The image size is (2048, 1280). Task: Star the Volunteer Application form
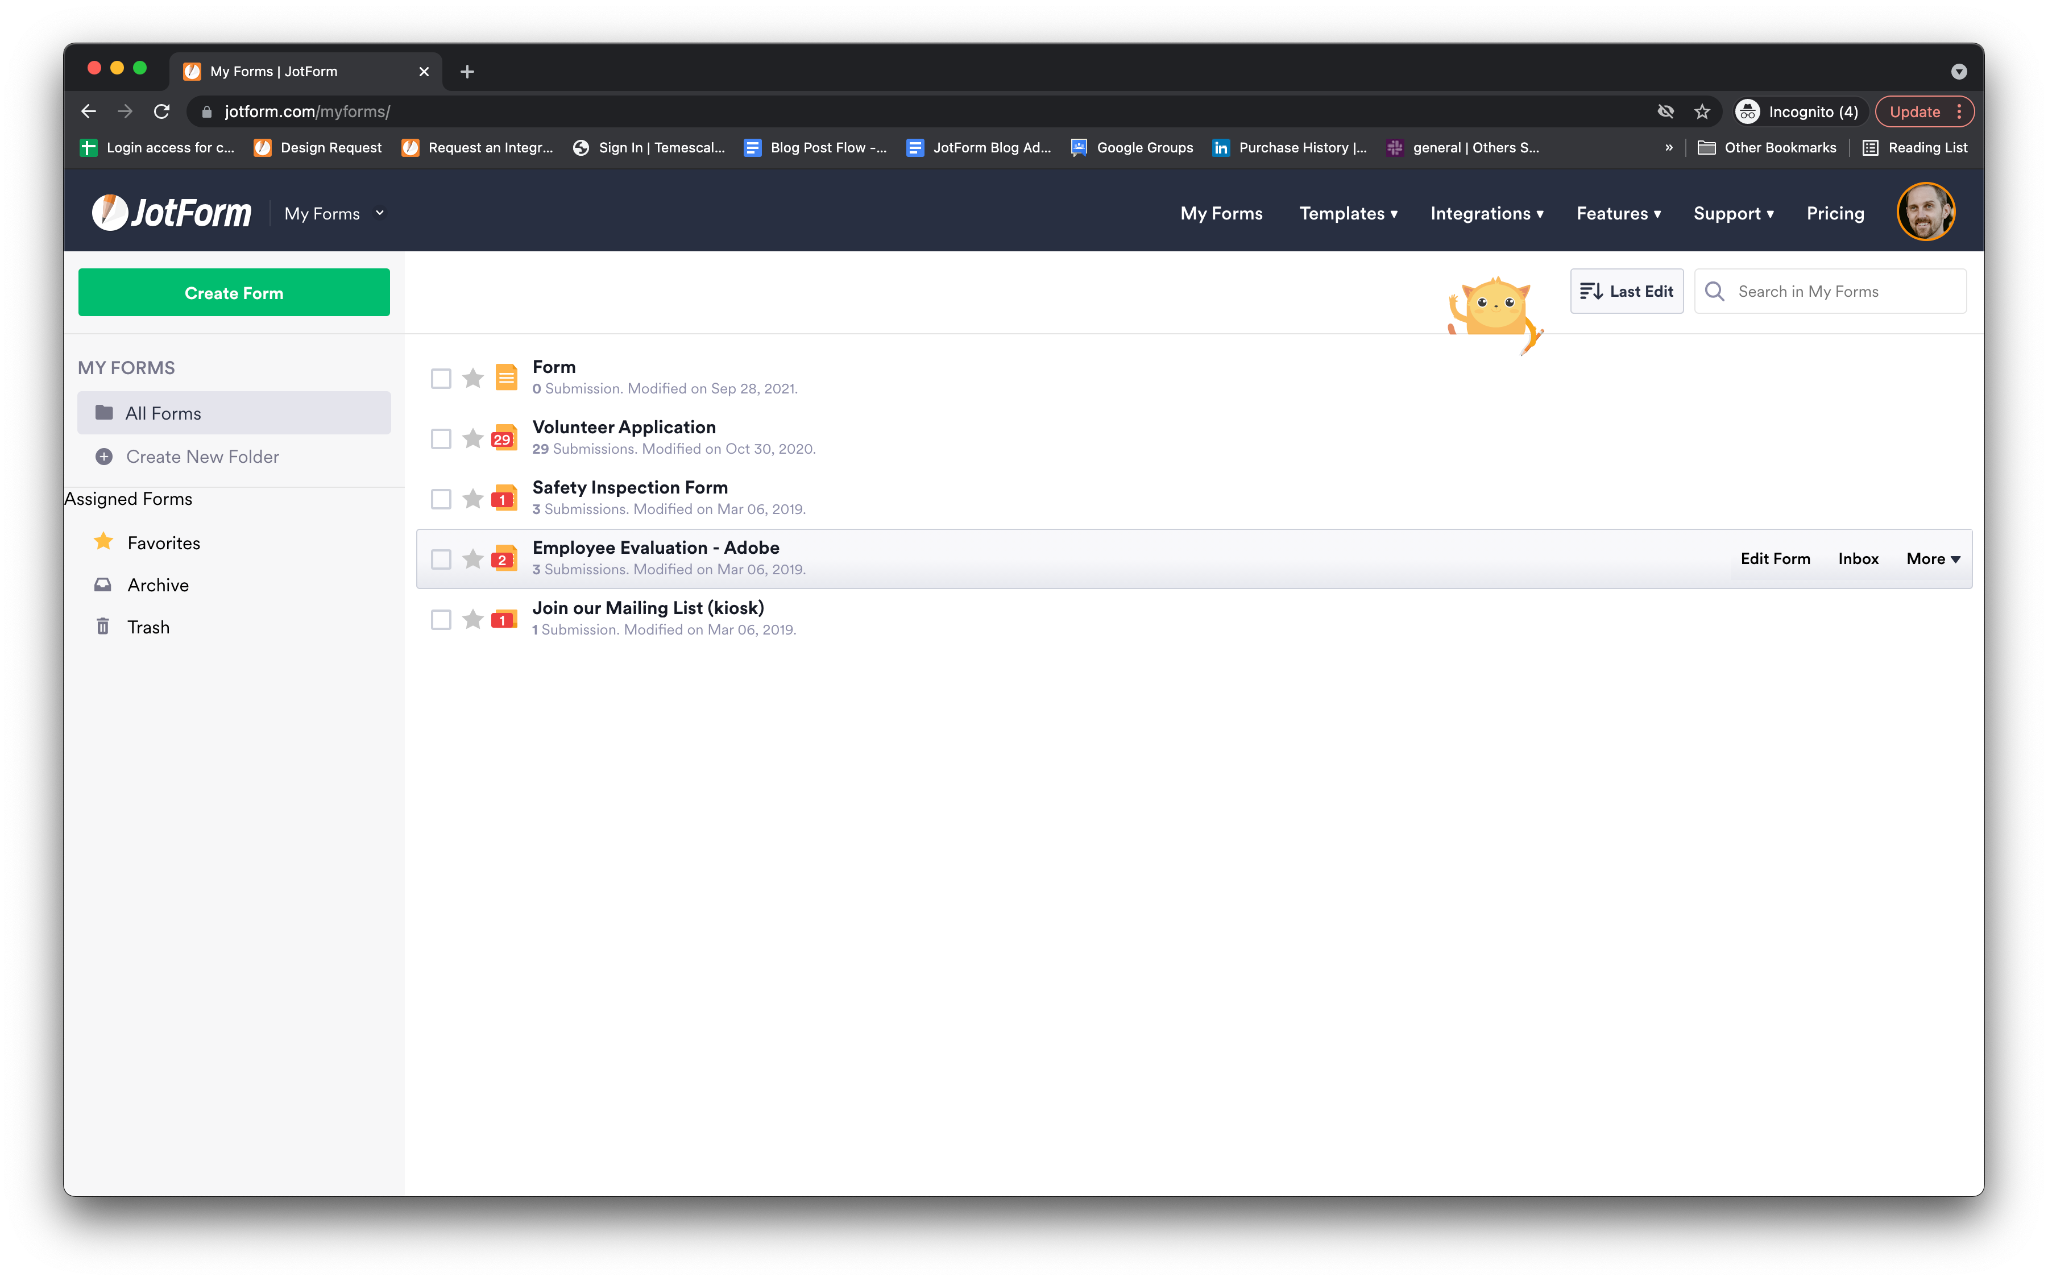point(473,439)
